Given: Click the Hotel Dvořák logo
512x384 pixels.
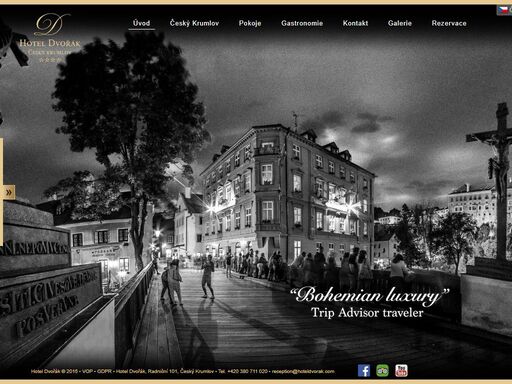Looking at the screenshot, I should 50,37.
